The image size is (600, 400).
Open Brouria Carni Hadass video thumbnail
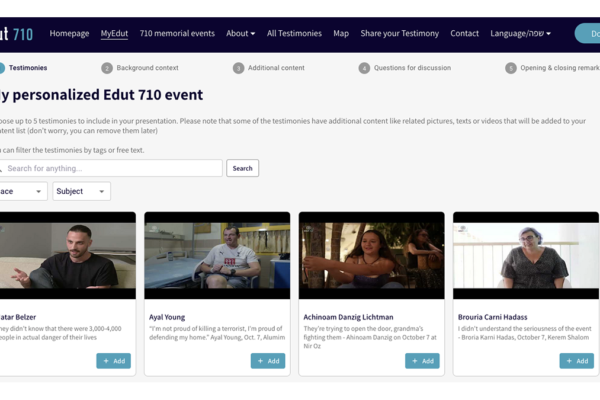[526, 255]
